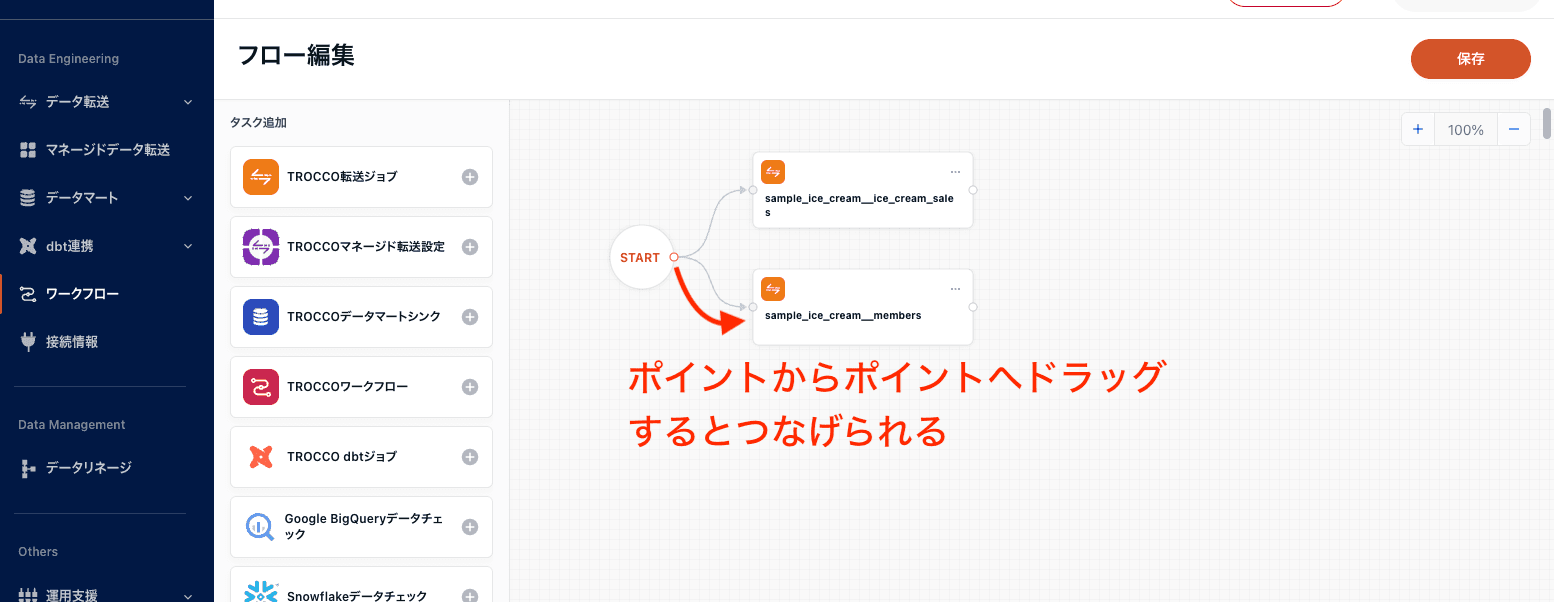Click the TROCCOマネージド転送設定 icon
This screenshot has width=1554, height=602.
click(260, 247)
